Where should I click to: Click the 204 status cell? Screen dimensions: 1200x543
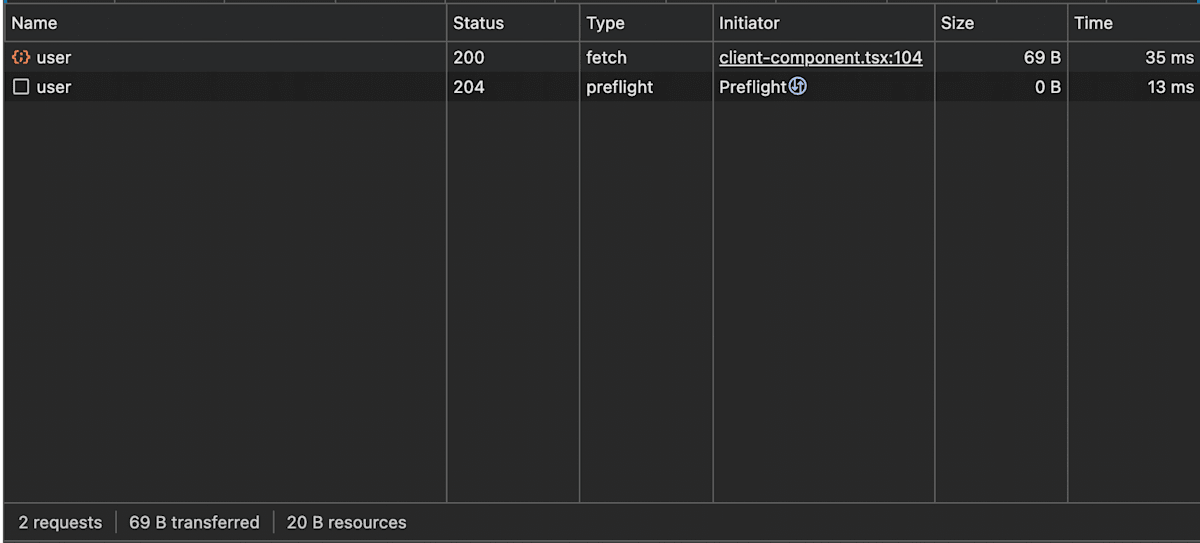[468, 87]
